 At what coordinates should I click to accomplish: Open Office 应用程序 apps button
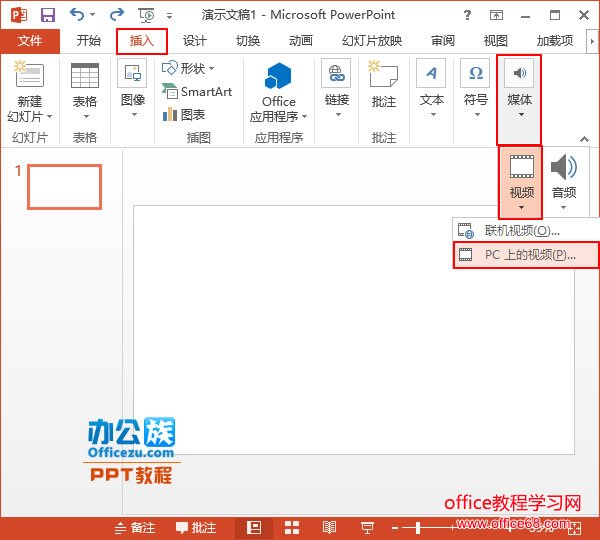tap(279, 92)
